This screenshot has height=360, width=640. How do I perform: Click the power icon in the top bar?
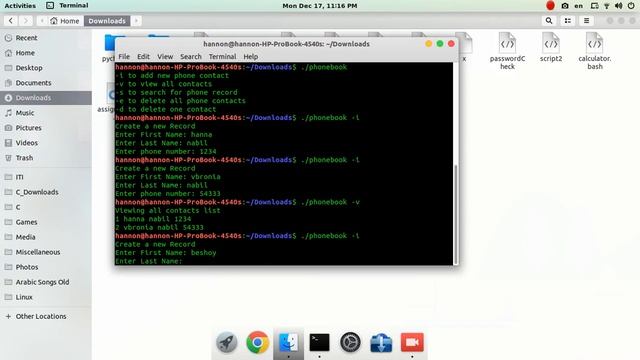631,6
